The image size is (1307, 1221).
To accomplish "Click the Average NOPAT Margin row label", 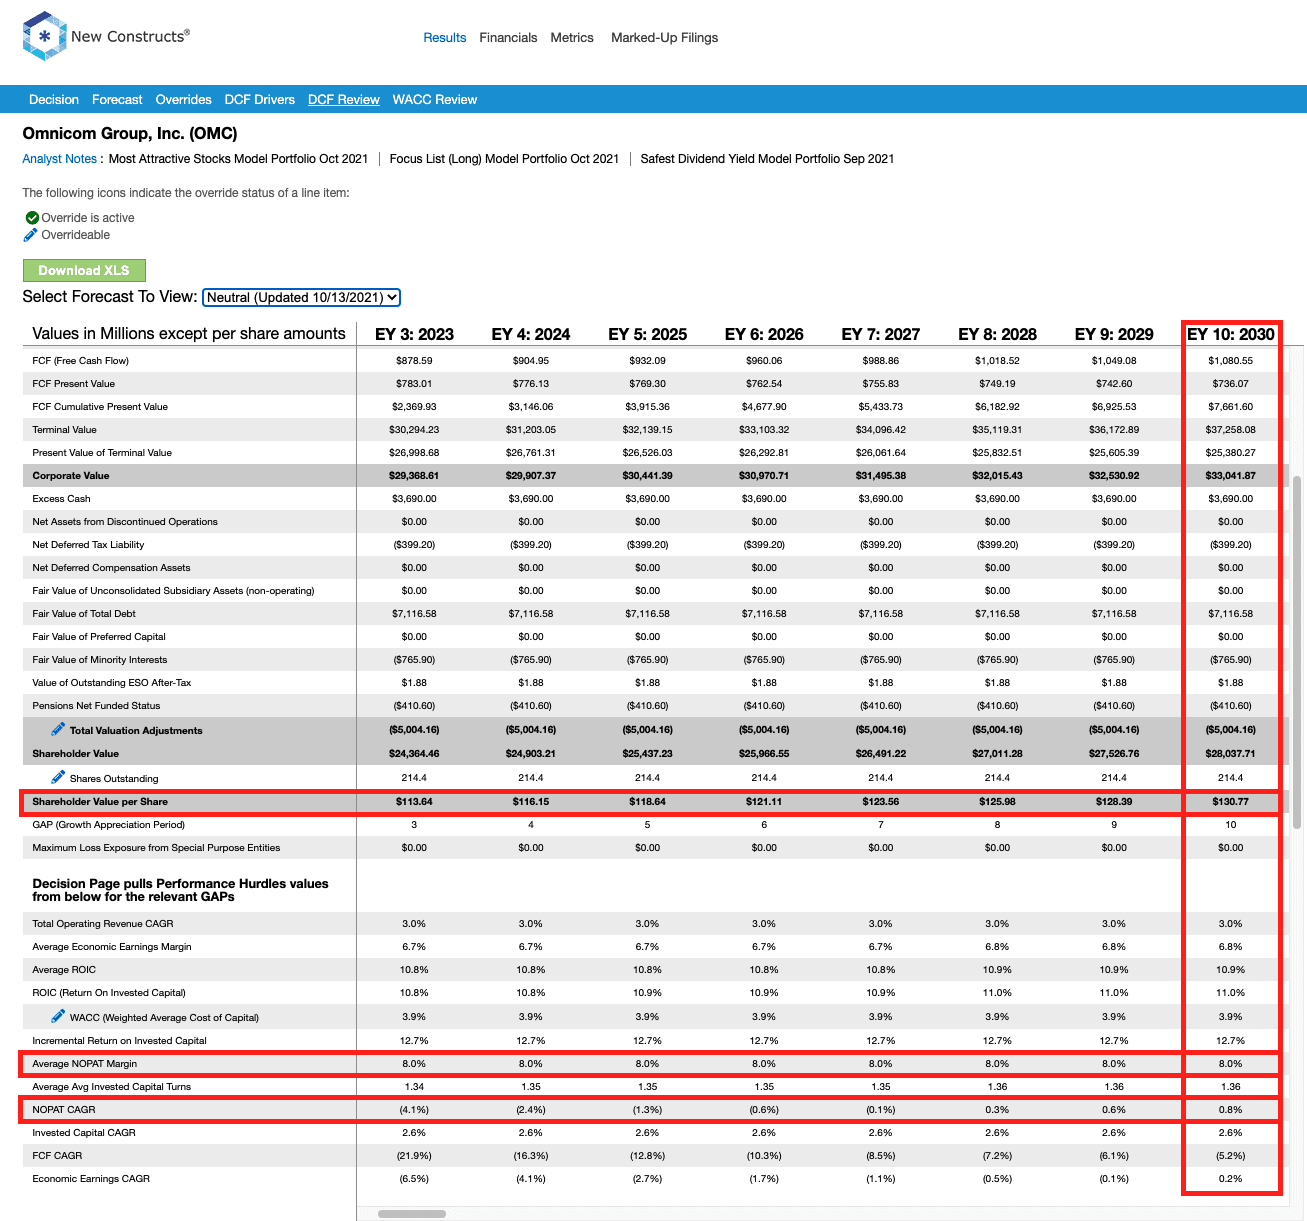I will 85,1064.
